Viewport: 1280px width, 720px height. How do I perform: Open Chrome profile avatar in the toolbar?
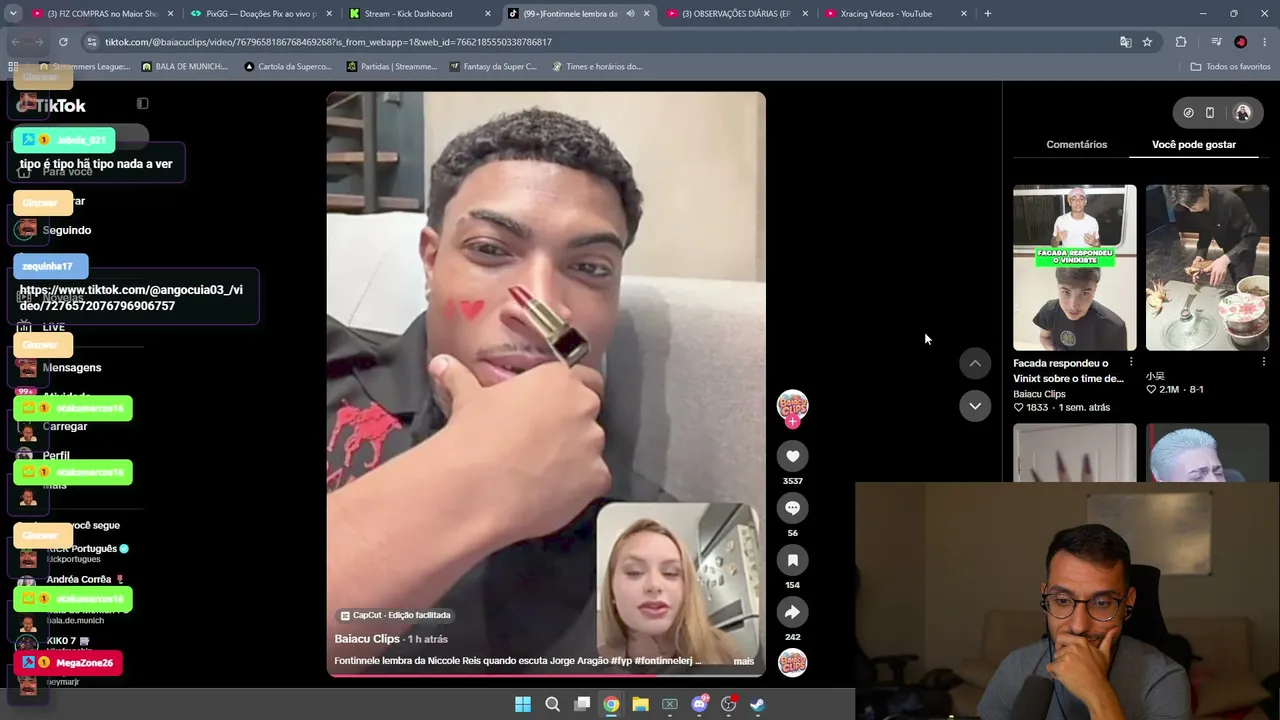(x=1240, y=42)
